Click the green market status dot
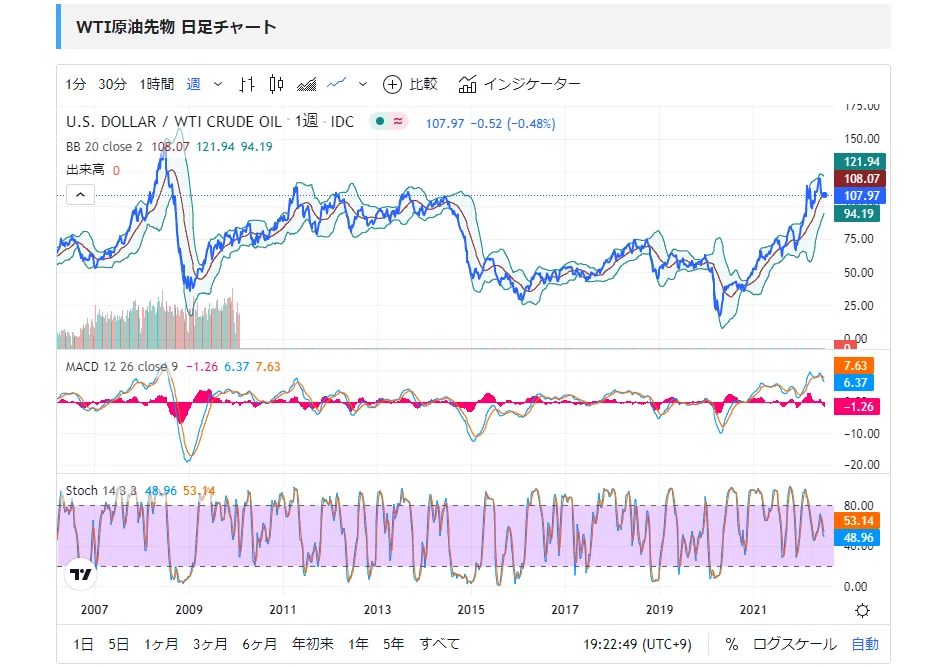925x667 pixels. 380,121
